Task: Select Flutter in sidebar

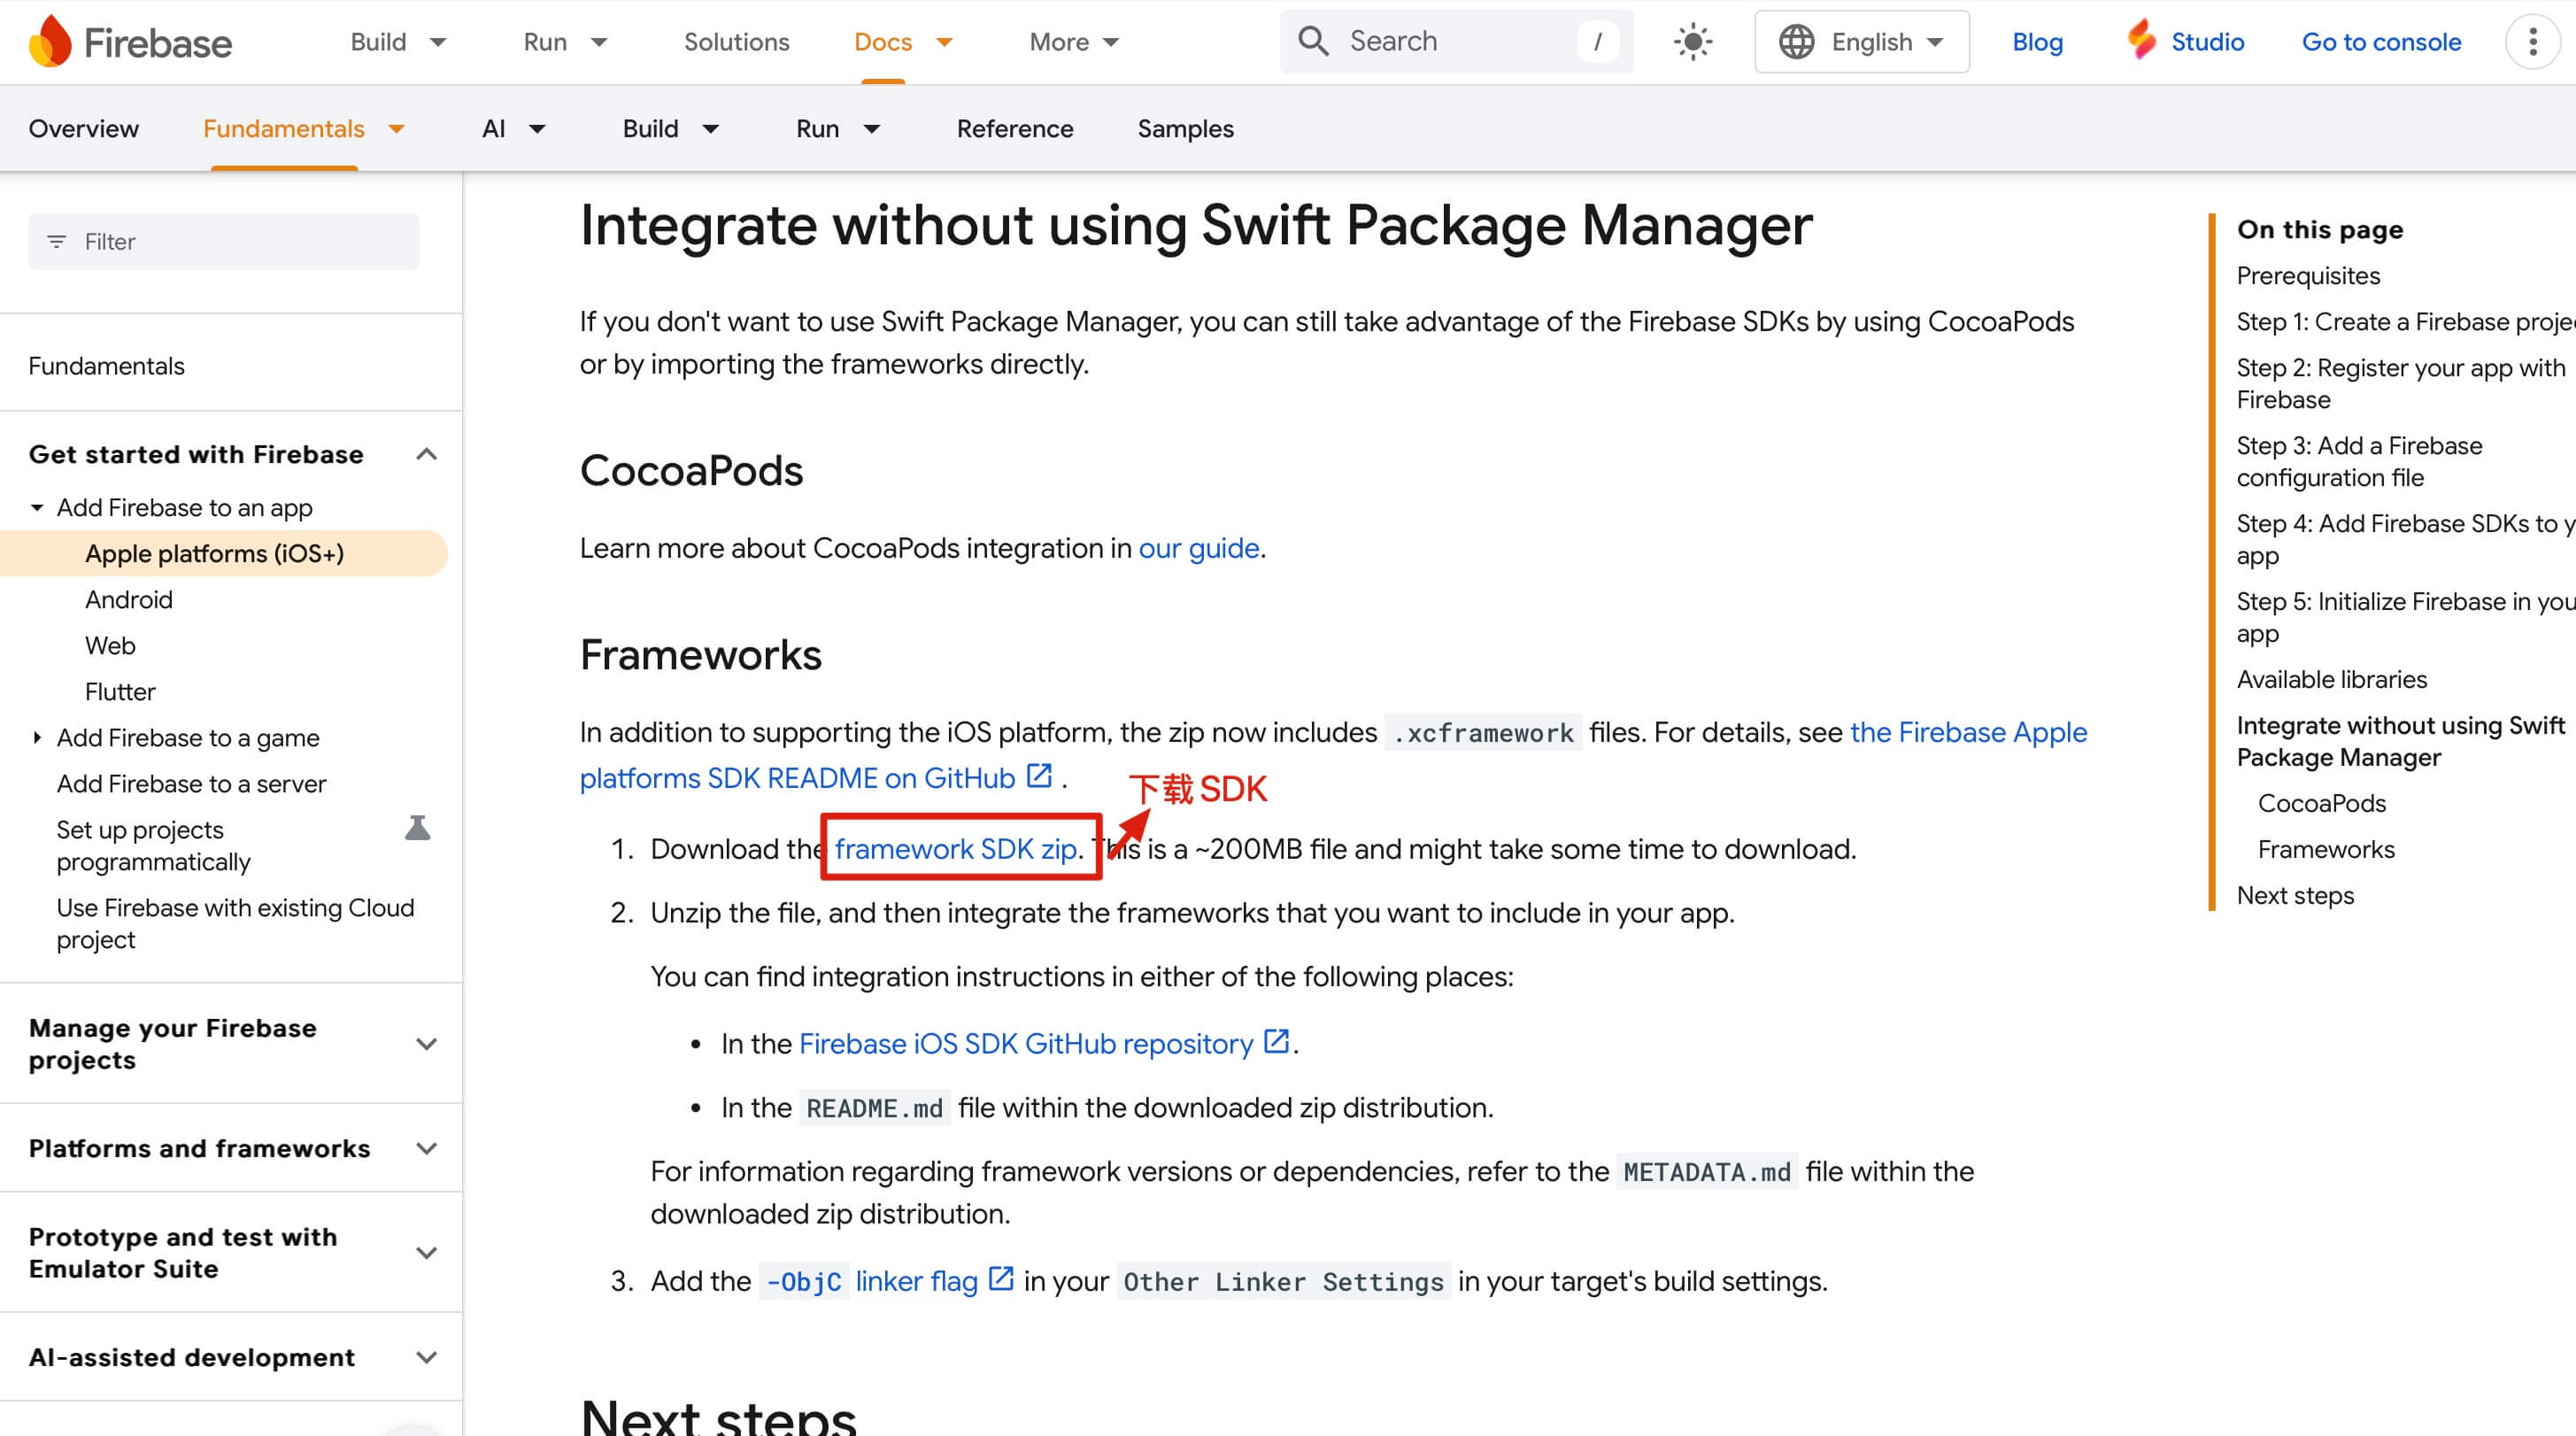Action: 120,691
